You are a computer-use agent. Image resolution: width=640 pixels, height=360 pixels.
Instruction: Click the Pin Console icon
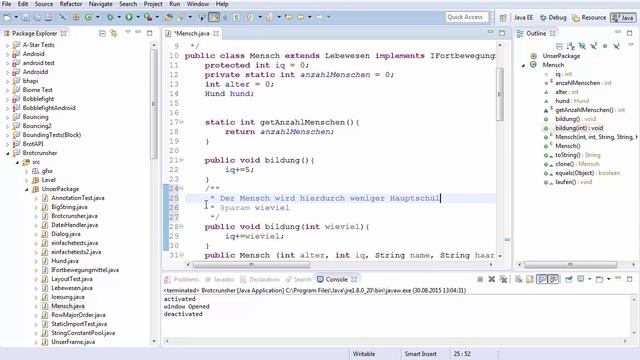tap(569, 279)
